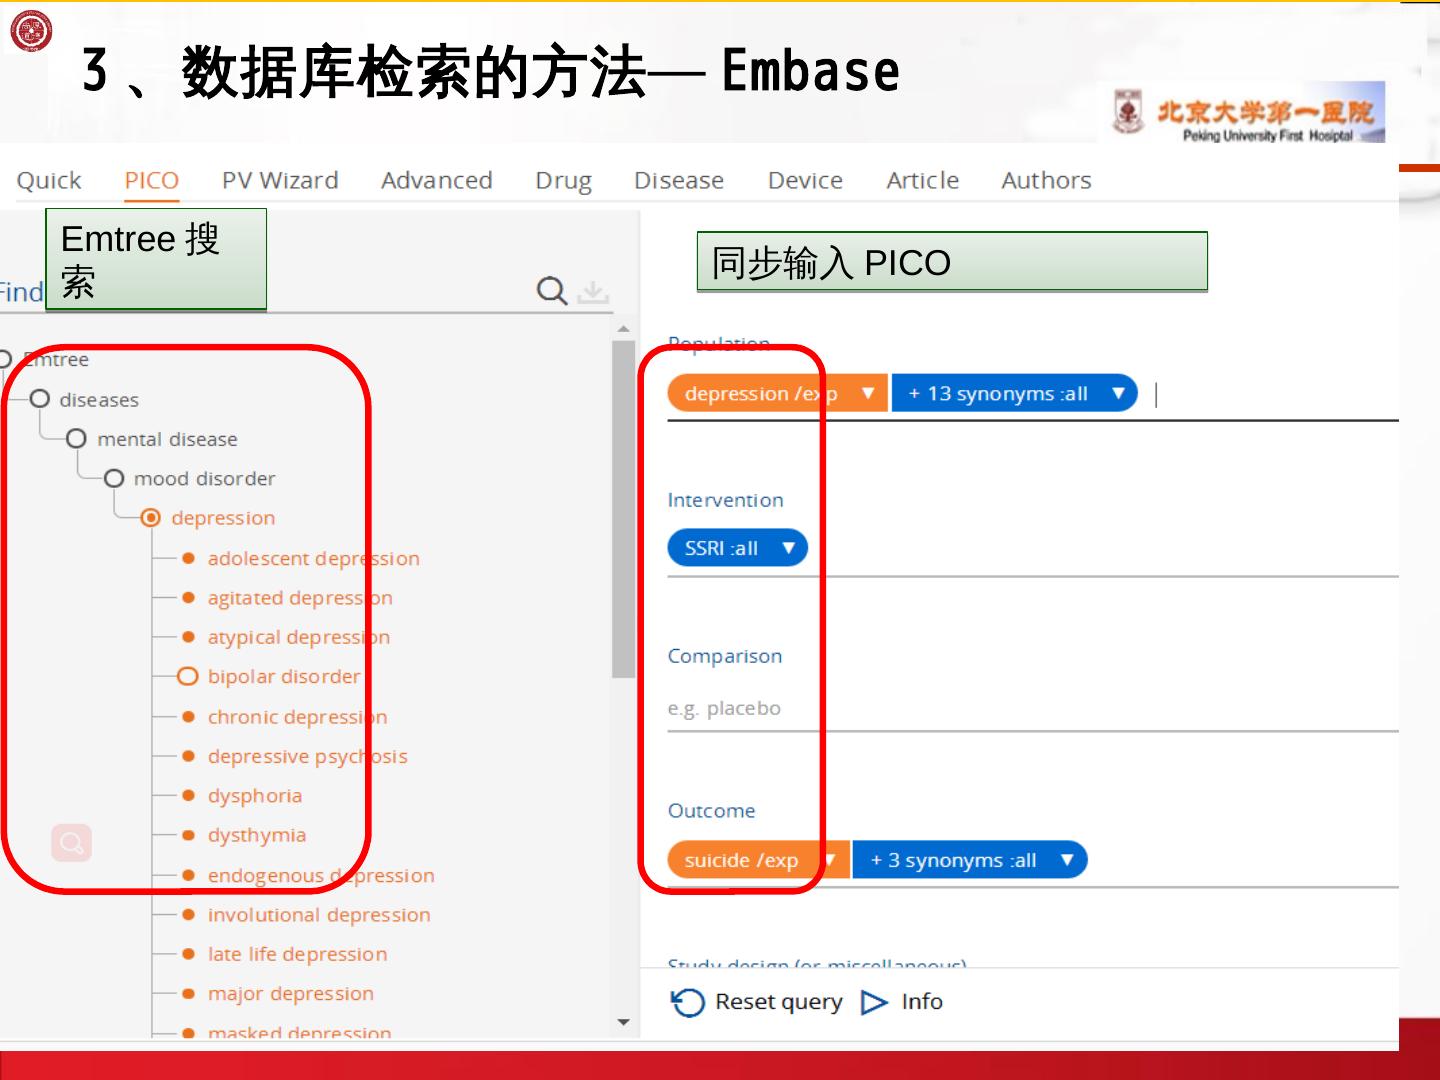Click the Comparison section label
This screenshot has width=1440, height=1080.
click(x=725, y=656)
